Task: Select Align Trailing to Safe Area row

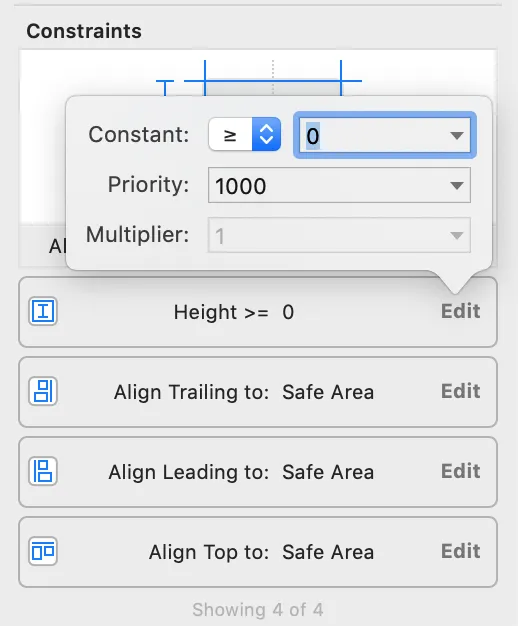Action: pyautogui.click(x=258, y=392)
